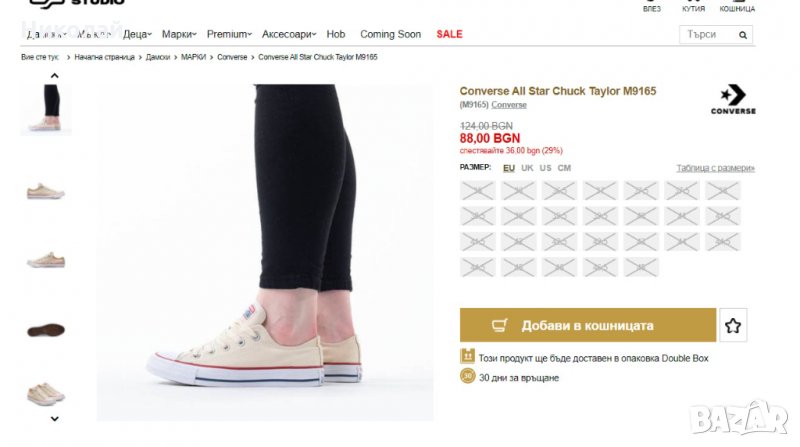Select the brown sole view thumbnail

pos(46,330)
